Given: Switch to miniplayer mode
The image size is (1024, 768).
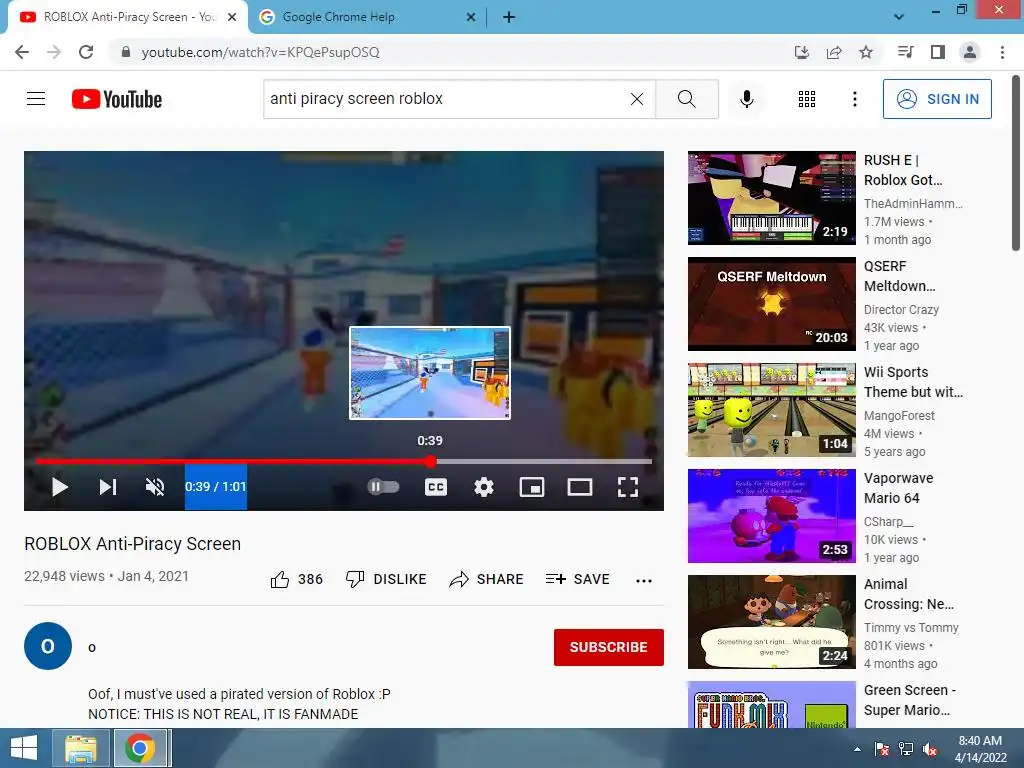Looking at the screenshot, I should click(x=532, y=487).
